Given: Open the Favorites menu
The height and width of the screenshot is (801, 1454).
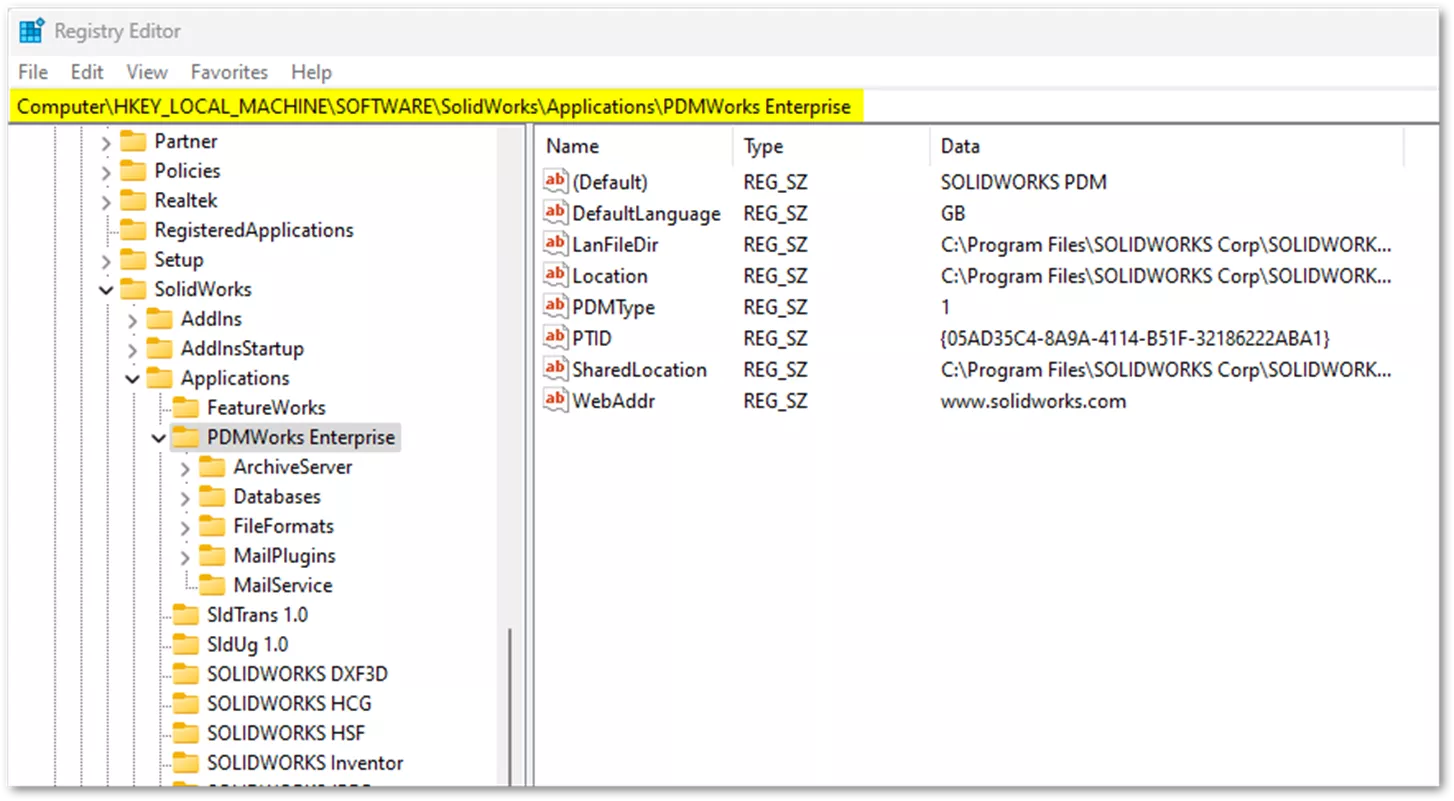Looking at the screenshot, I should 229,72.
